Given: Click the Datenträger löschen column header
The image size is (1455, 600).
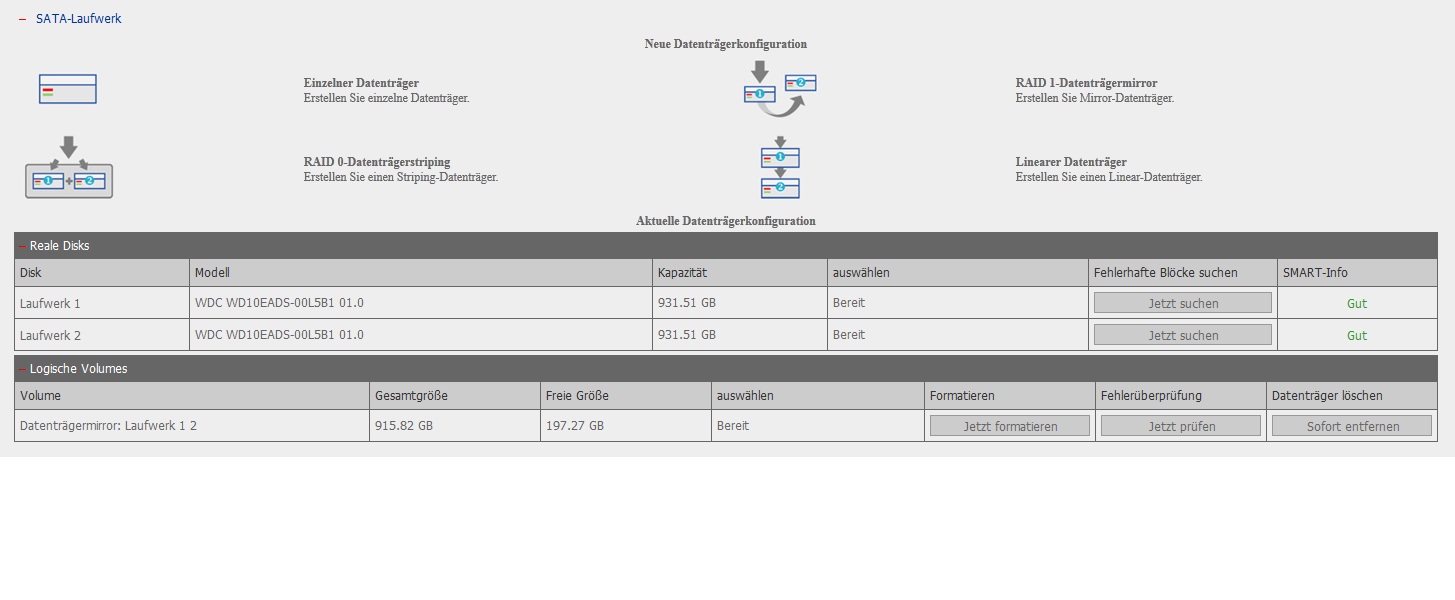Looking at the screenshot, I should pos(1352,396).
